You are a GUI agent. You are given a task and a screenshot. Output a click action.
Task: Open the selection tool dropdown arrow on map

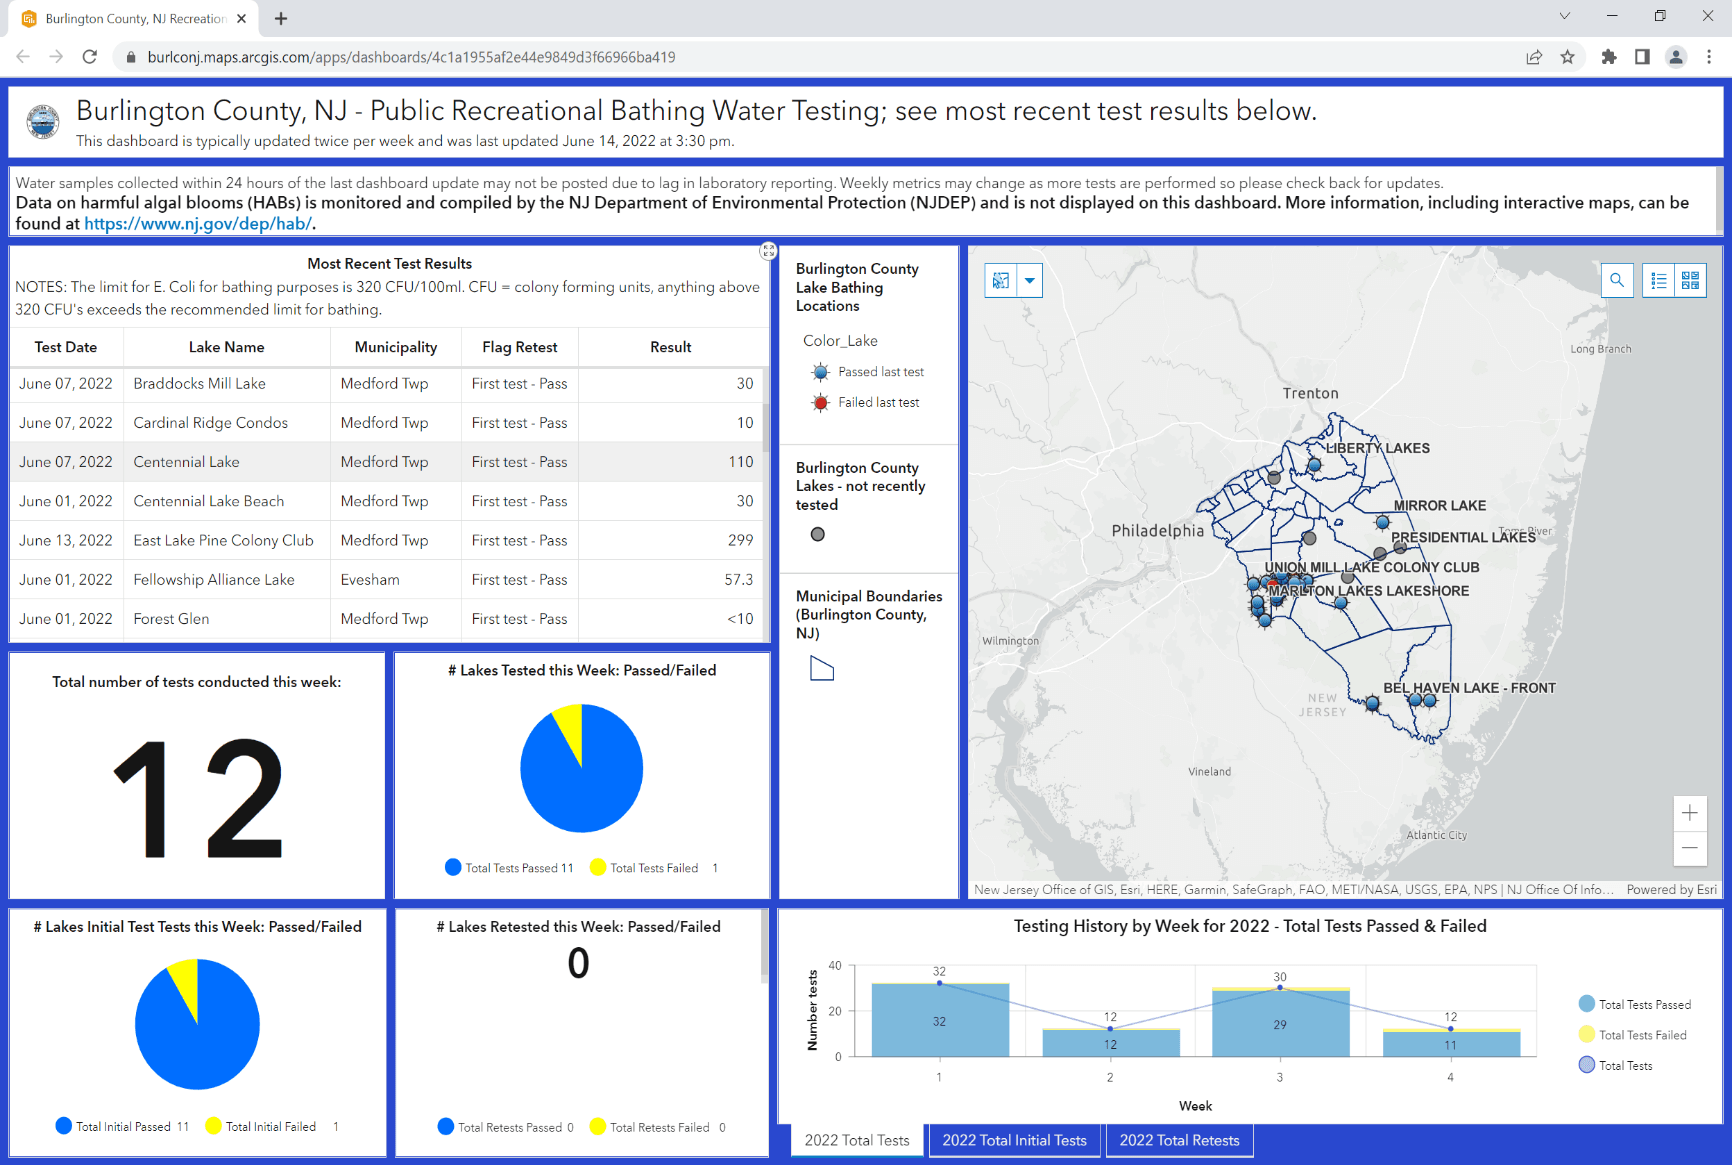tap(1029, 281)
